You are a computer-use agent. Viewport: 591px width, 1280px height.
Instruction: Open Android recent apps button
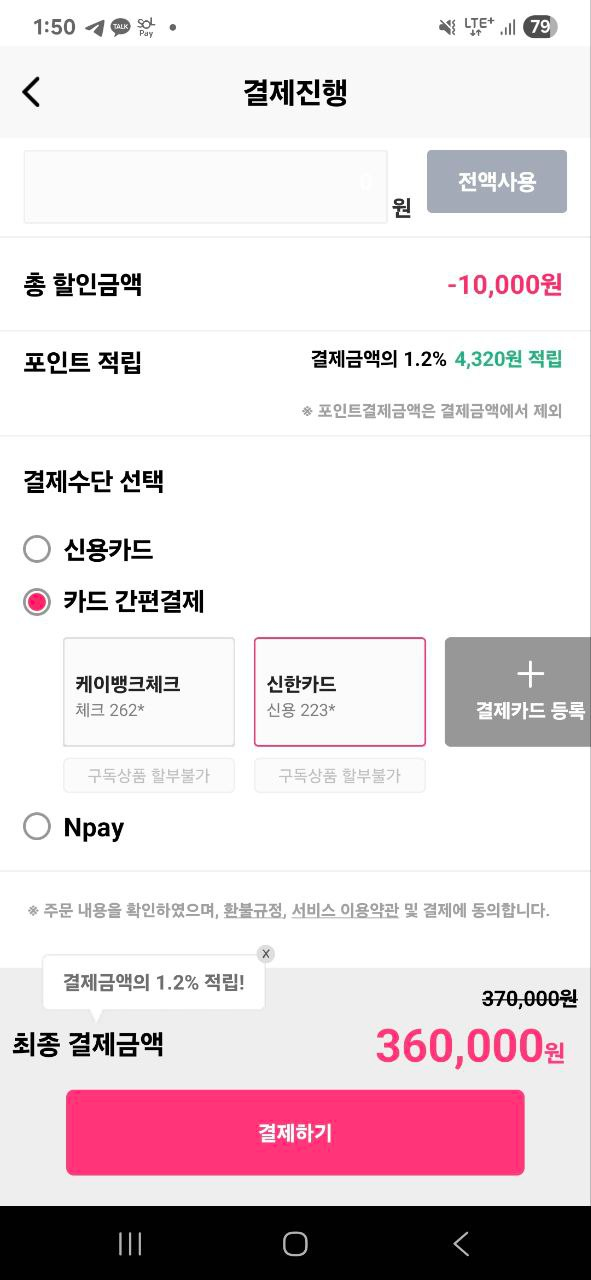pyautogui.click(x=130, y=1243)
